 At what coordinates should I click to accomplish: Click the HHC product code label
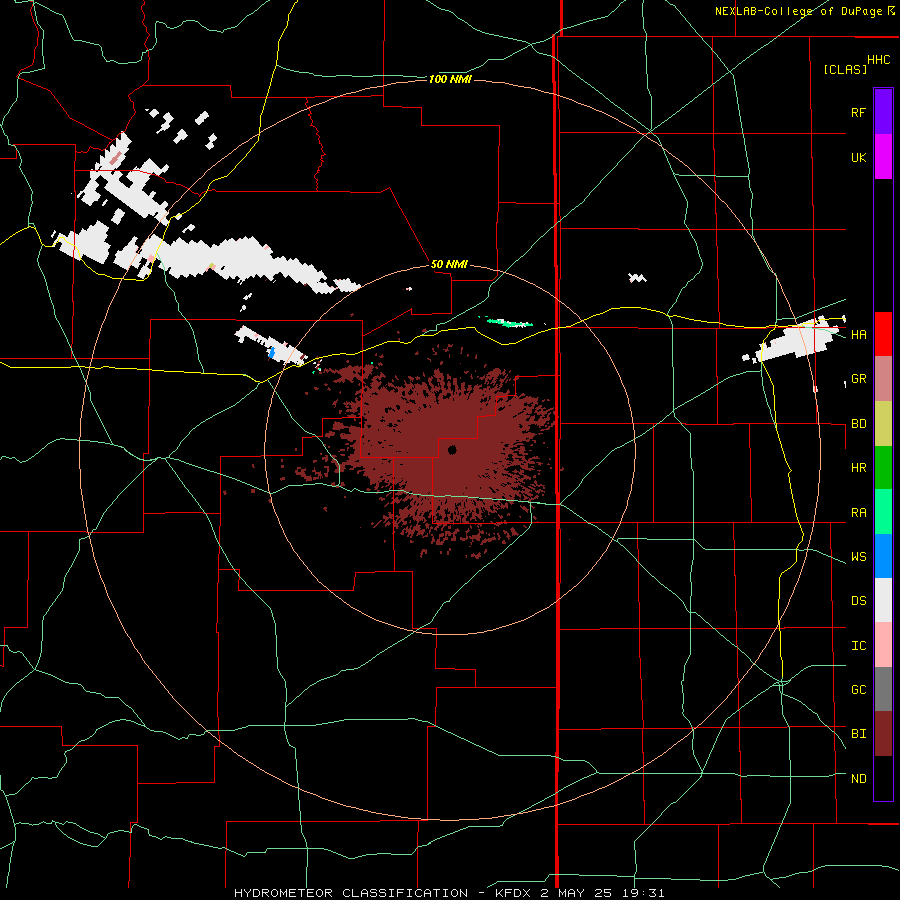pos(879,60)
